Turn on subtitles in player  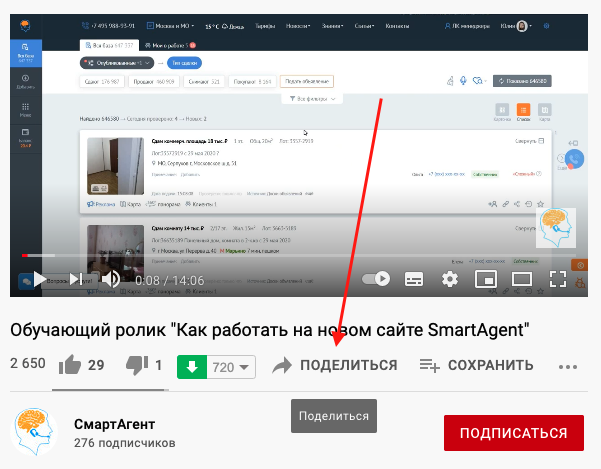tap(414, 279)
